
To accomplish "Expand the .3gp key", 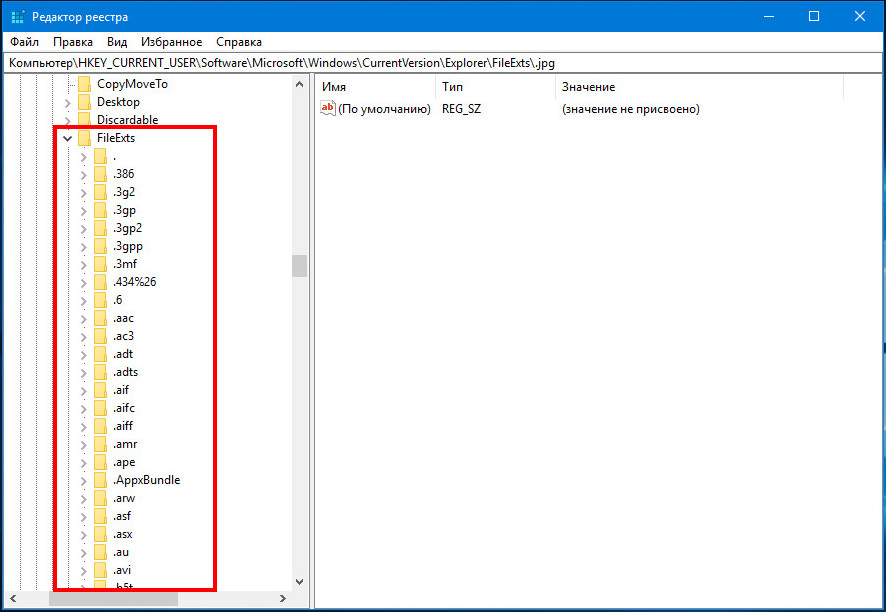I will (84, 210).
